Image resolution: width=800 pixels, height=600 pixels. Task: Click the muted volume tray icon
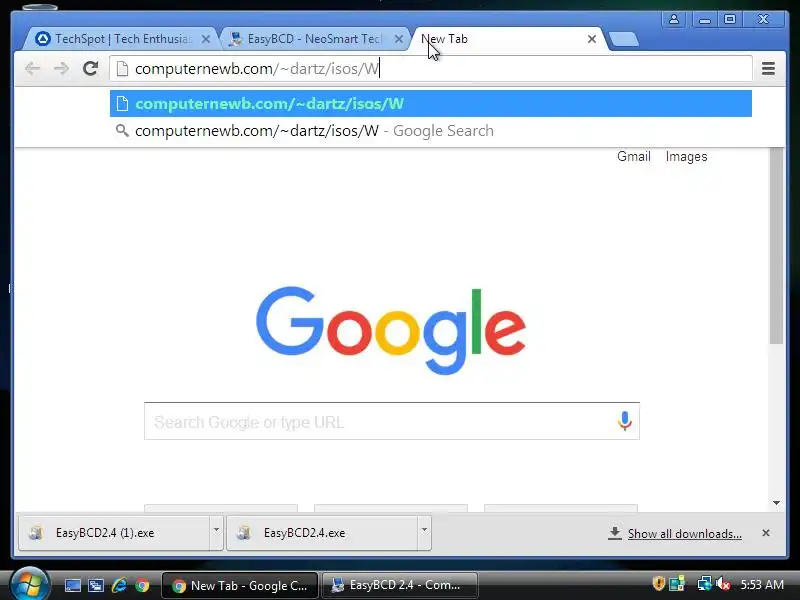point(723,584)
